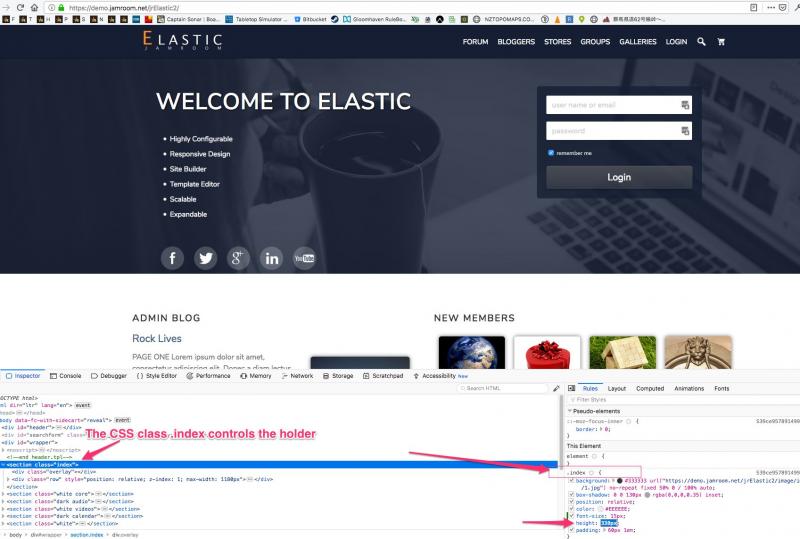The height and width of the screenshot is (539, 800).
Task: Disable the position: relative property checkbox
Action: click(x=571, y=502)
